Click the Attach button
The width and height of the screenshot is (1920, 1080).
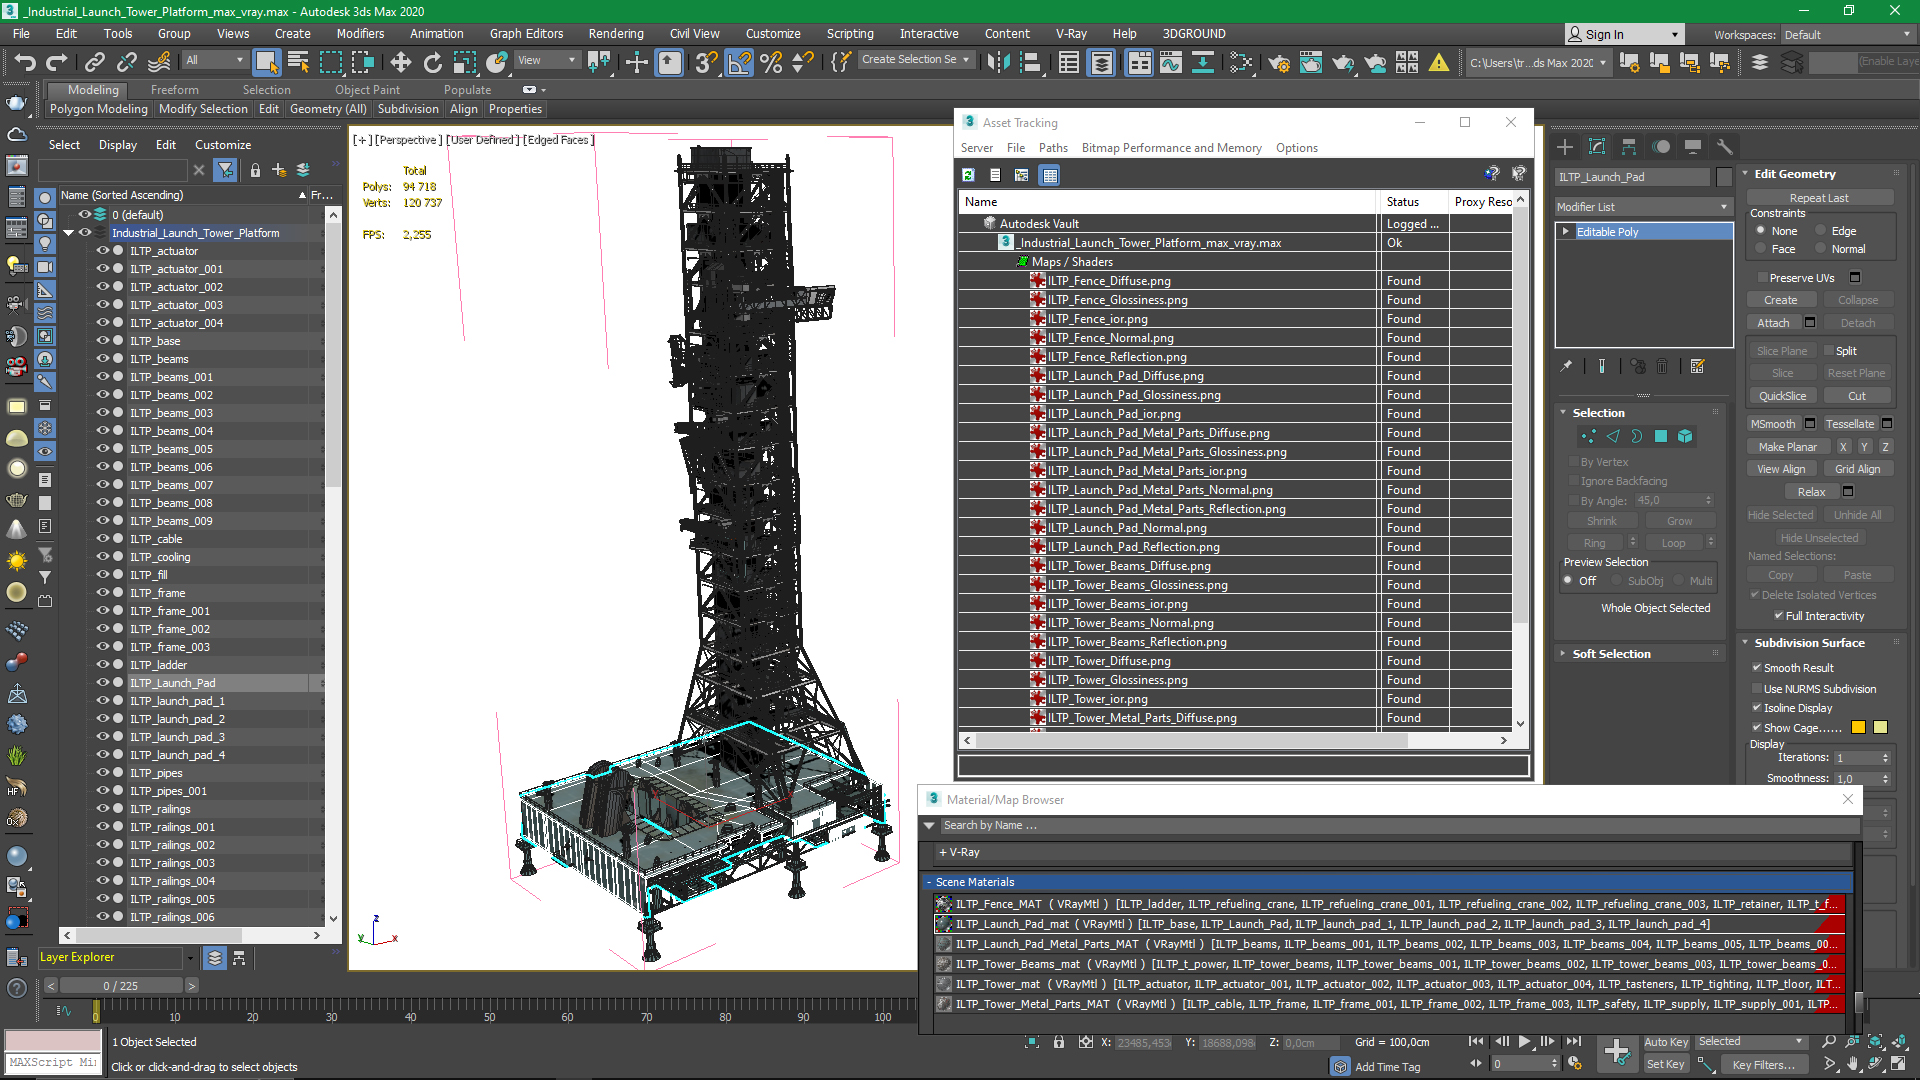click(x=1773, y=323)
